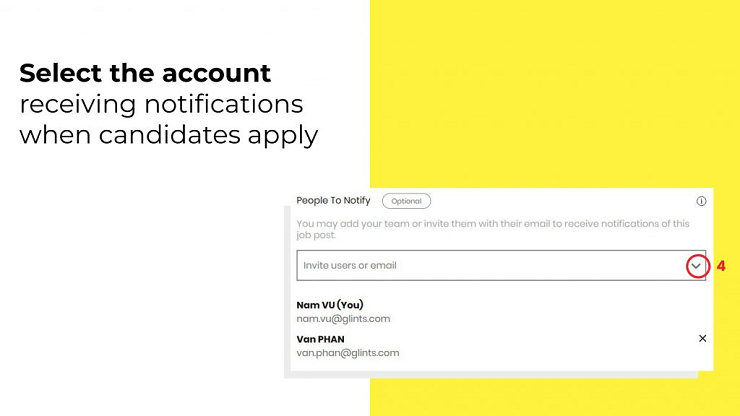Click the red step number 4
The height and width of the screenshot is (416, 740).
point(721,266)
